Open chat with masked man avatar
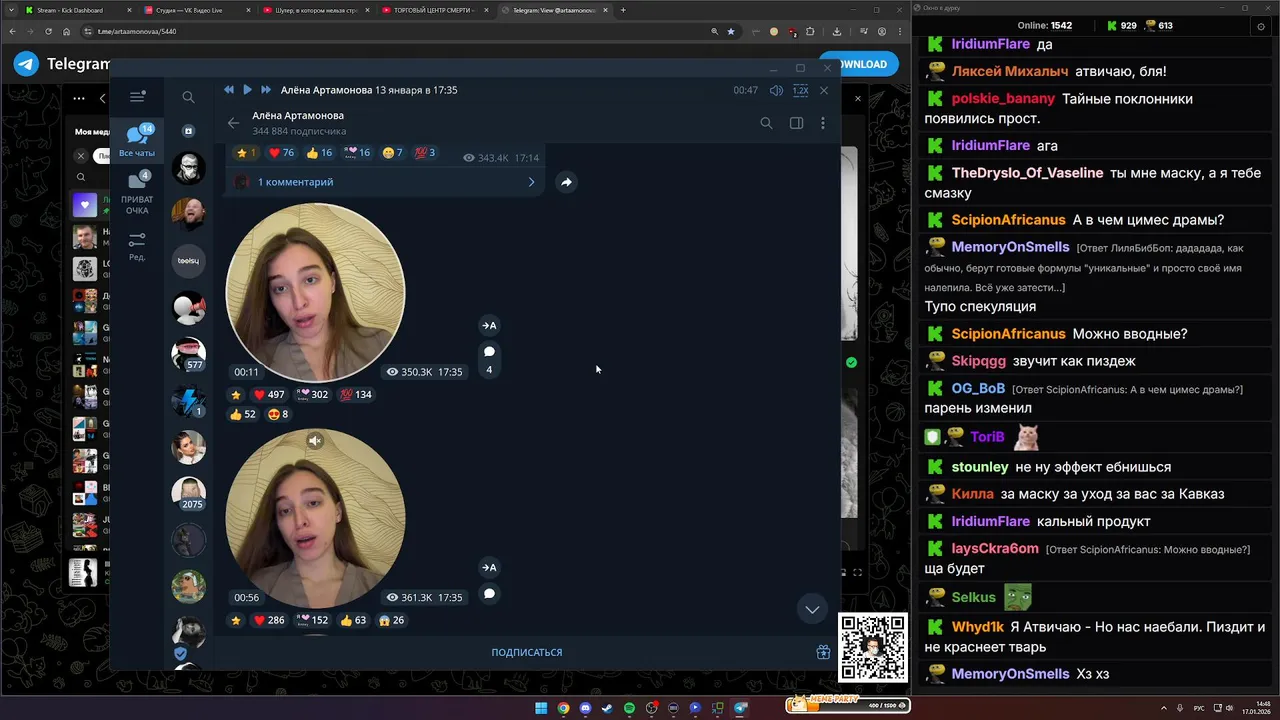Image resolution: width=1280 pixels, height=720 pixels. point(188,168)
